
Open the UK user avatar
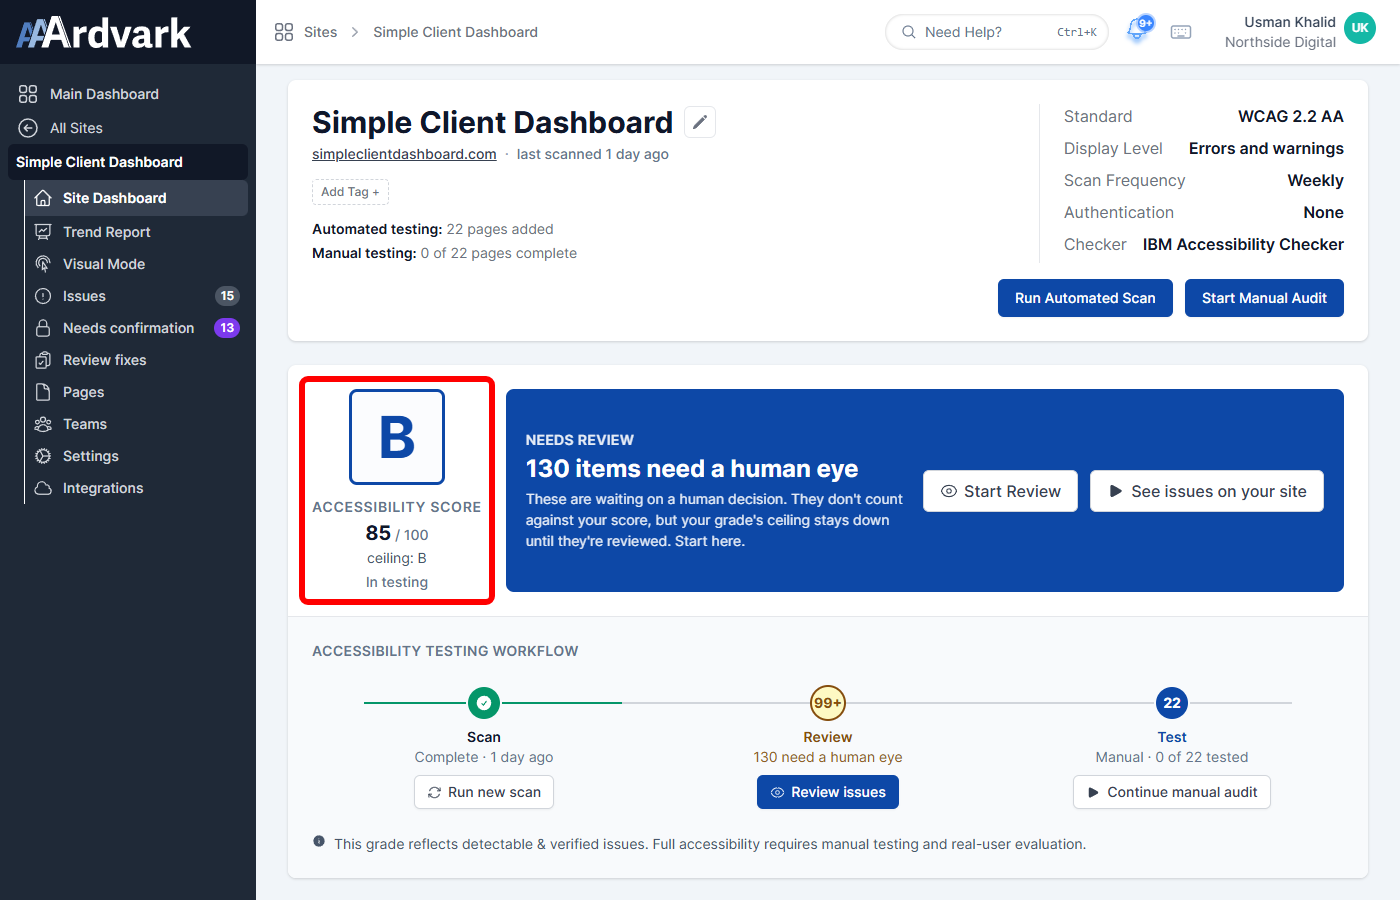point(1360,28)
